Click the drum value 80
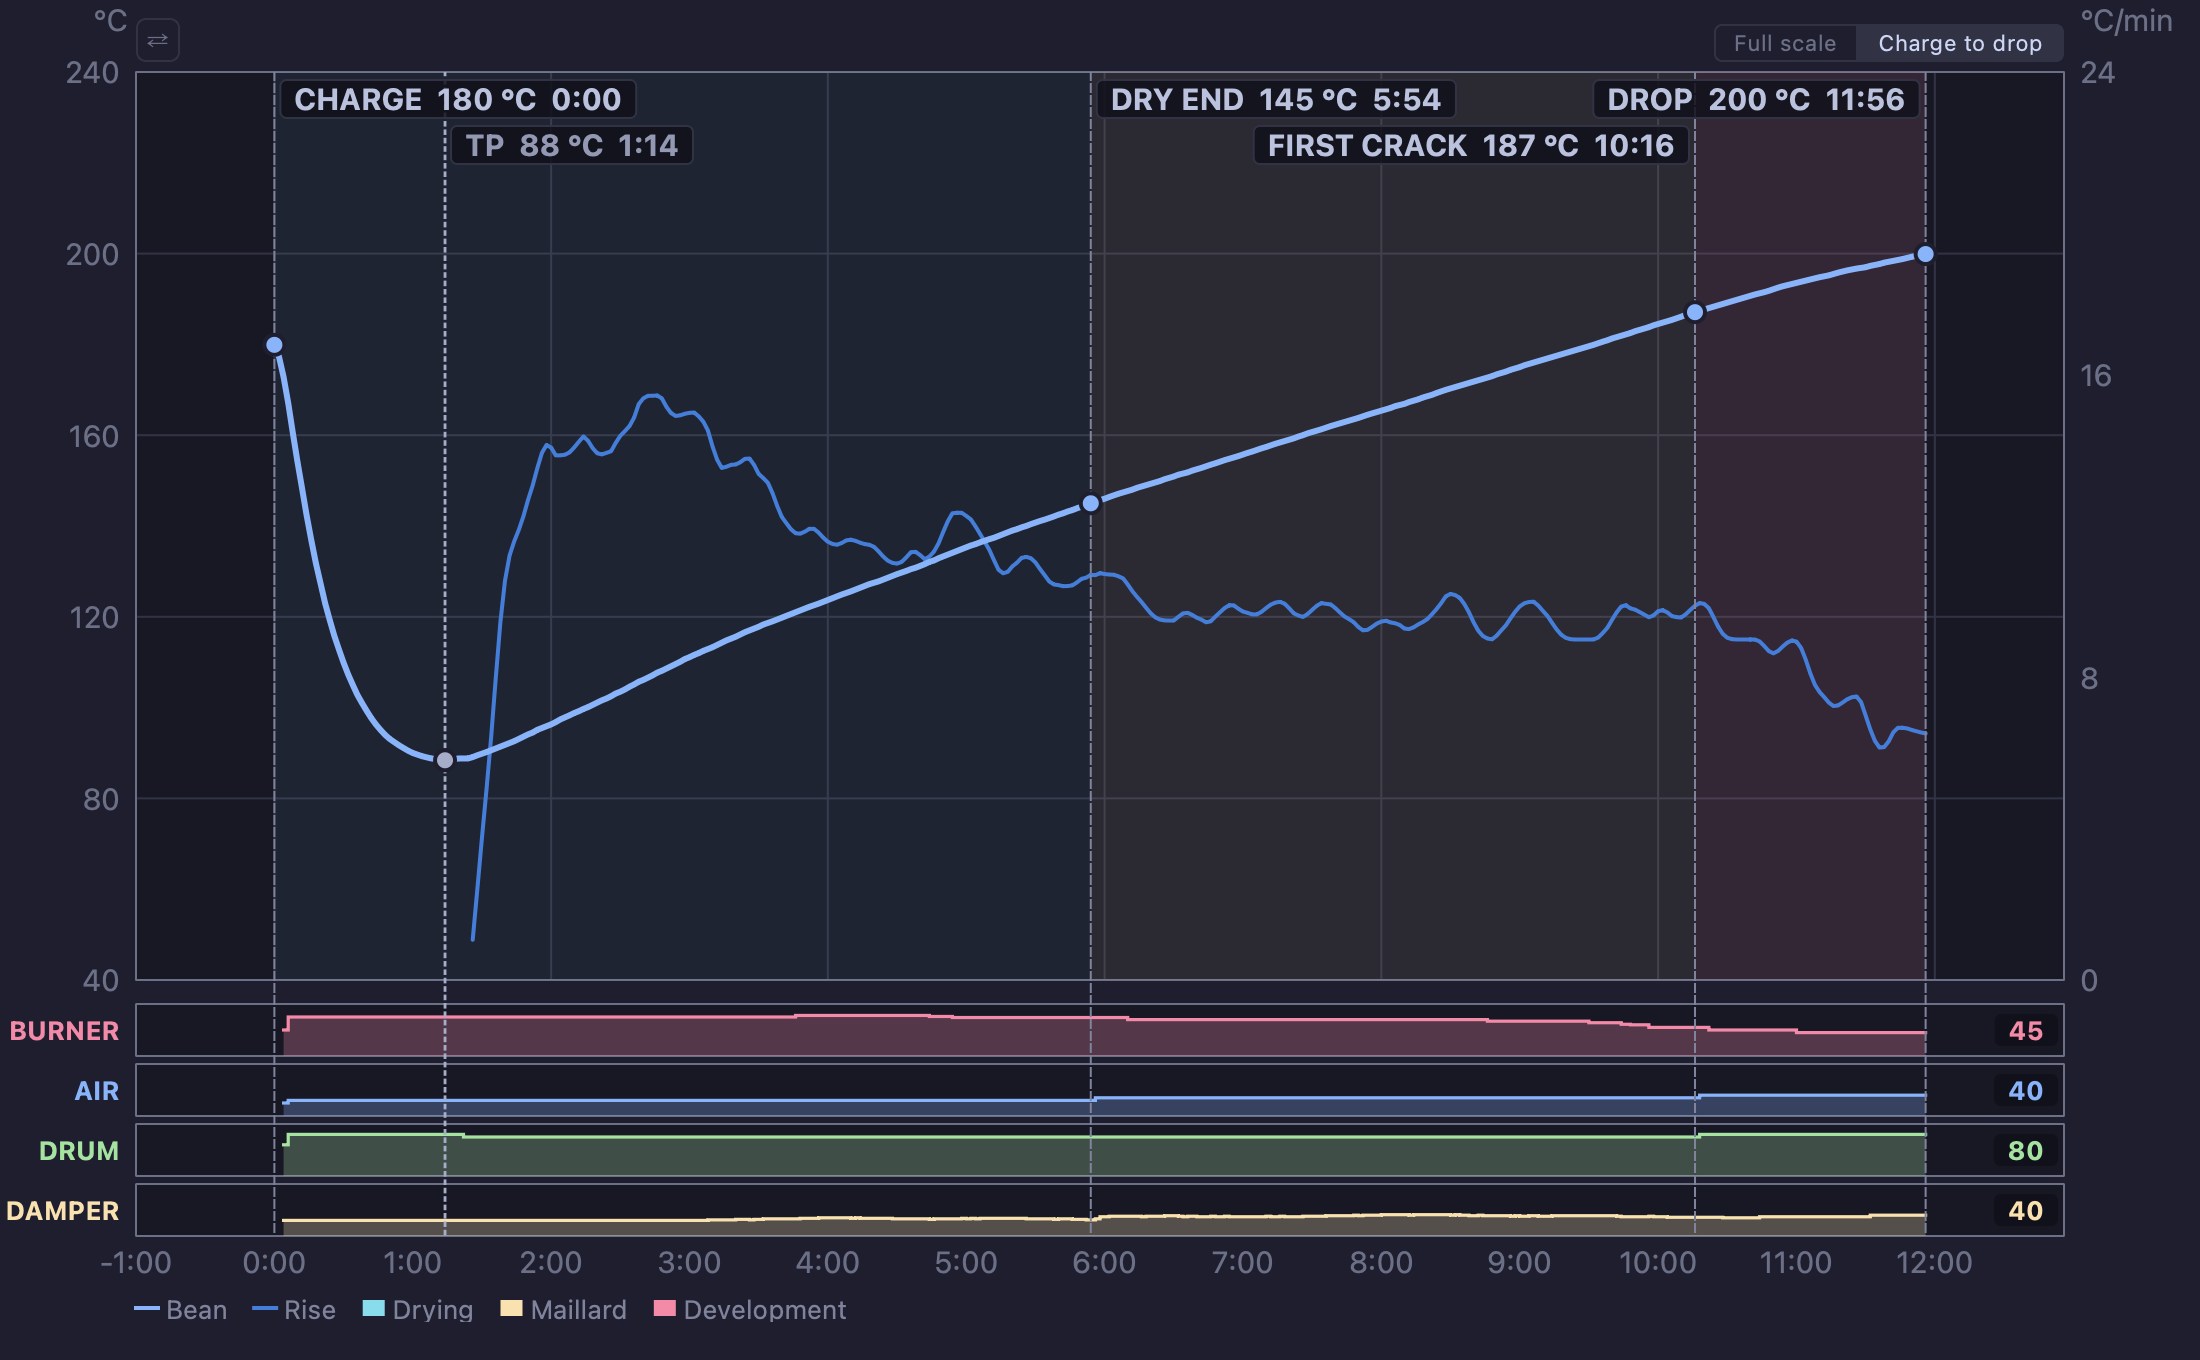 click(2026, 1151)
